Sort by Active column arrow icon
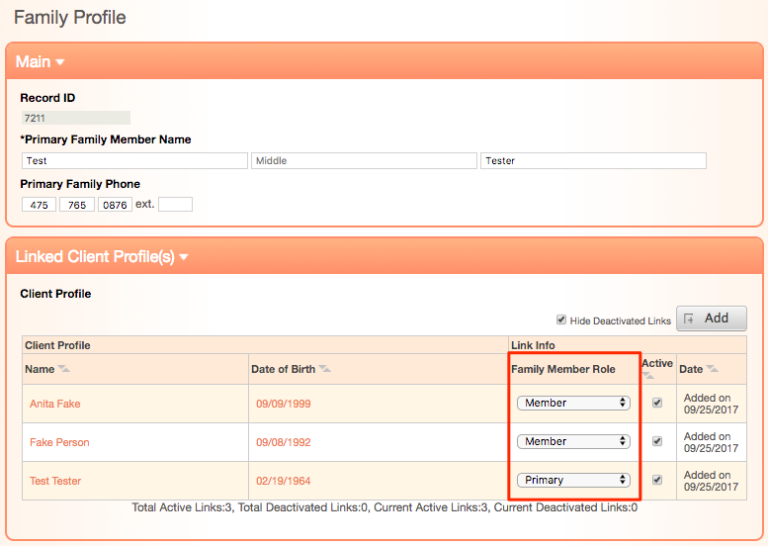This screenshot has width=768, height=546. 648,376
